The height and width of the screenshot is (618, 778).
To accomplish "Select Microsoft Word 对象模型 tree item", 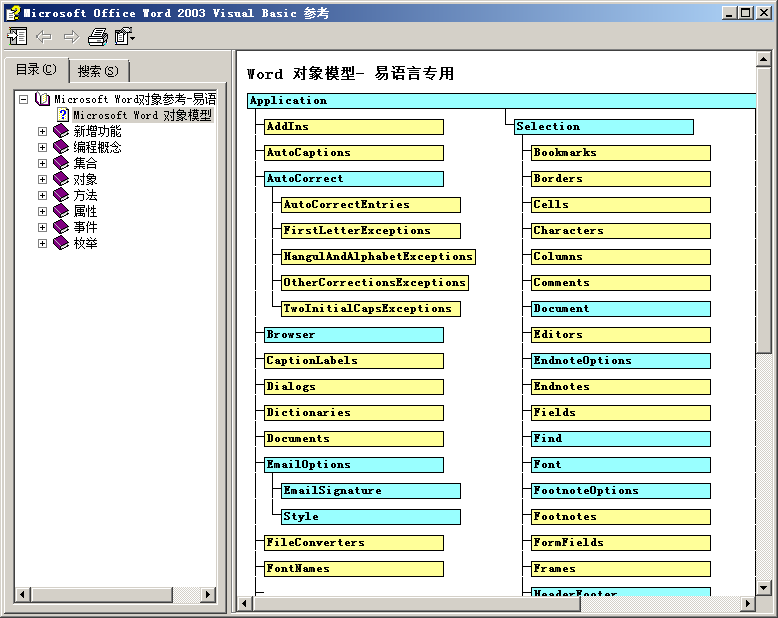I will pyautogui.click(x=142, y=115).
